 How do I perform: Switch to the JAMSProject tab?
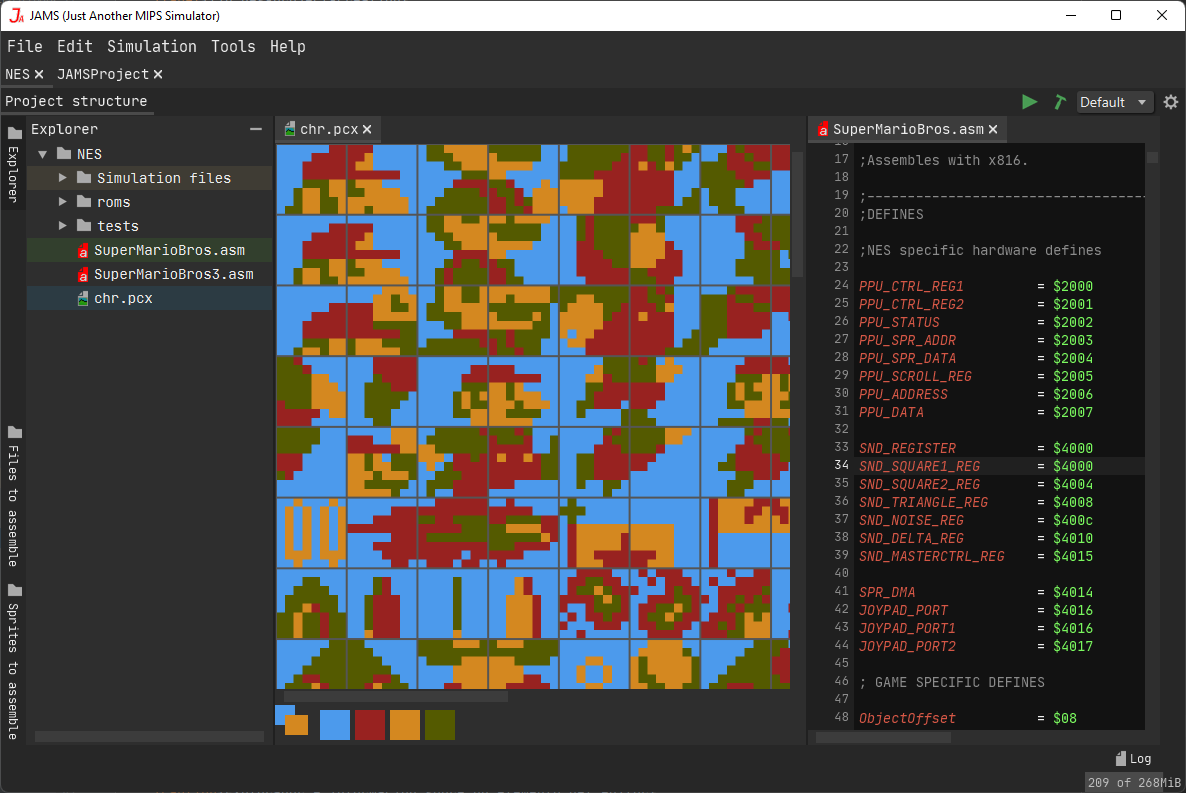tap(104, 73)
